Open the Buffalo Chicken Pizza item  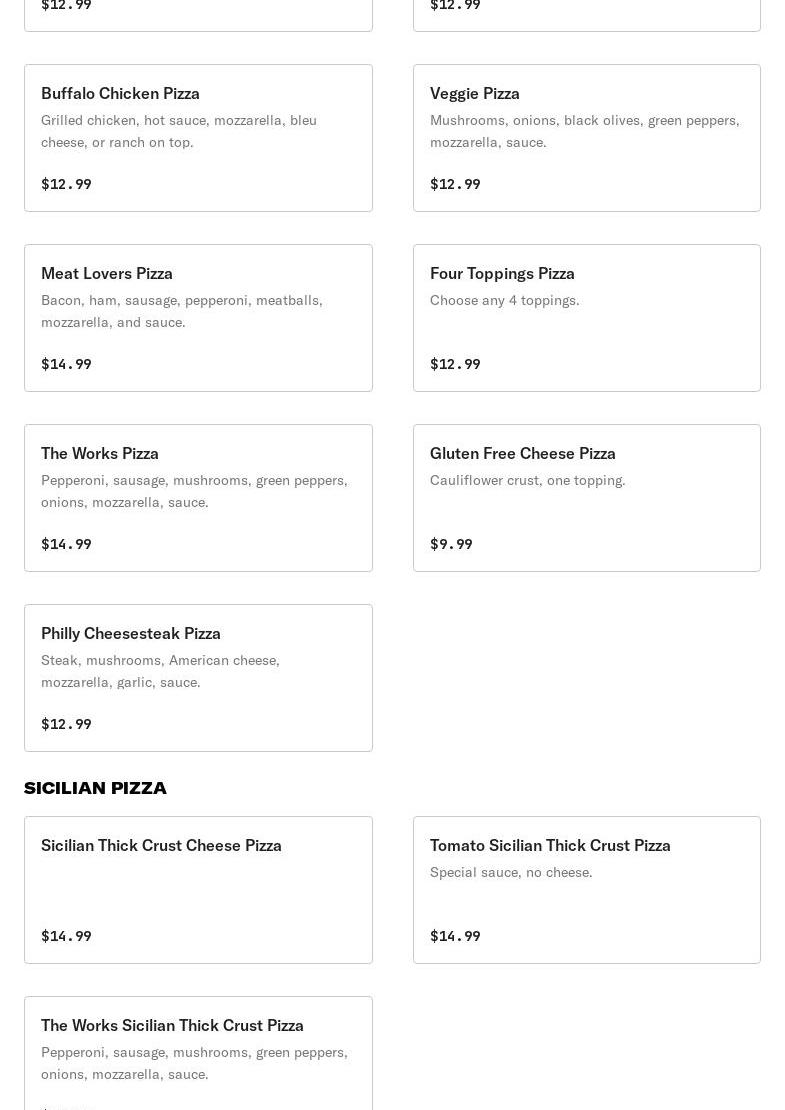tap(198, 138)
